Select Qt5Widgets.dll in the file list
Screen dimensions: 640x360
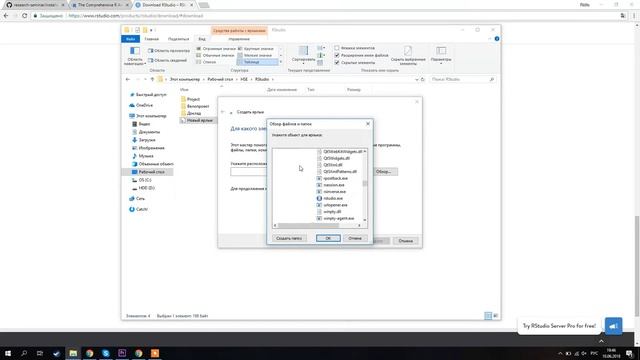(x=333, y=158)
